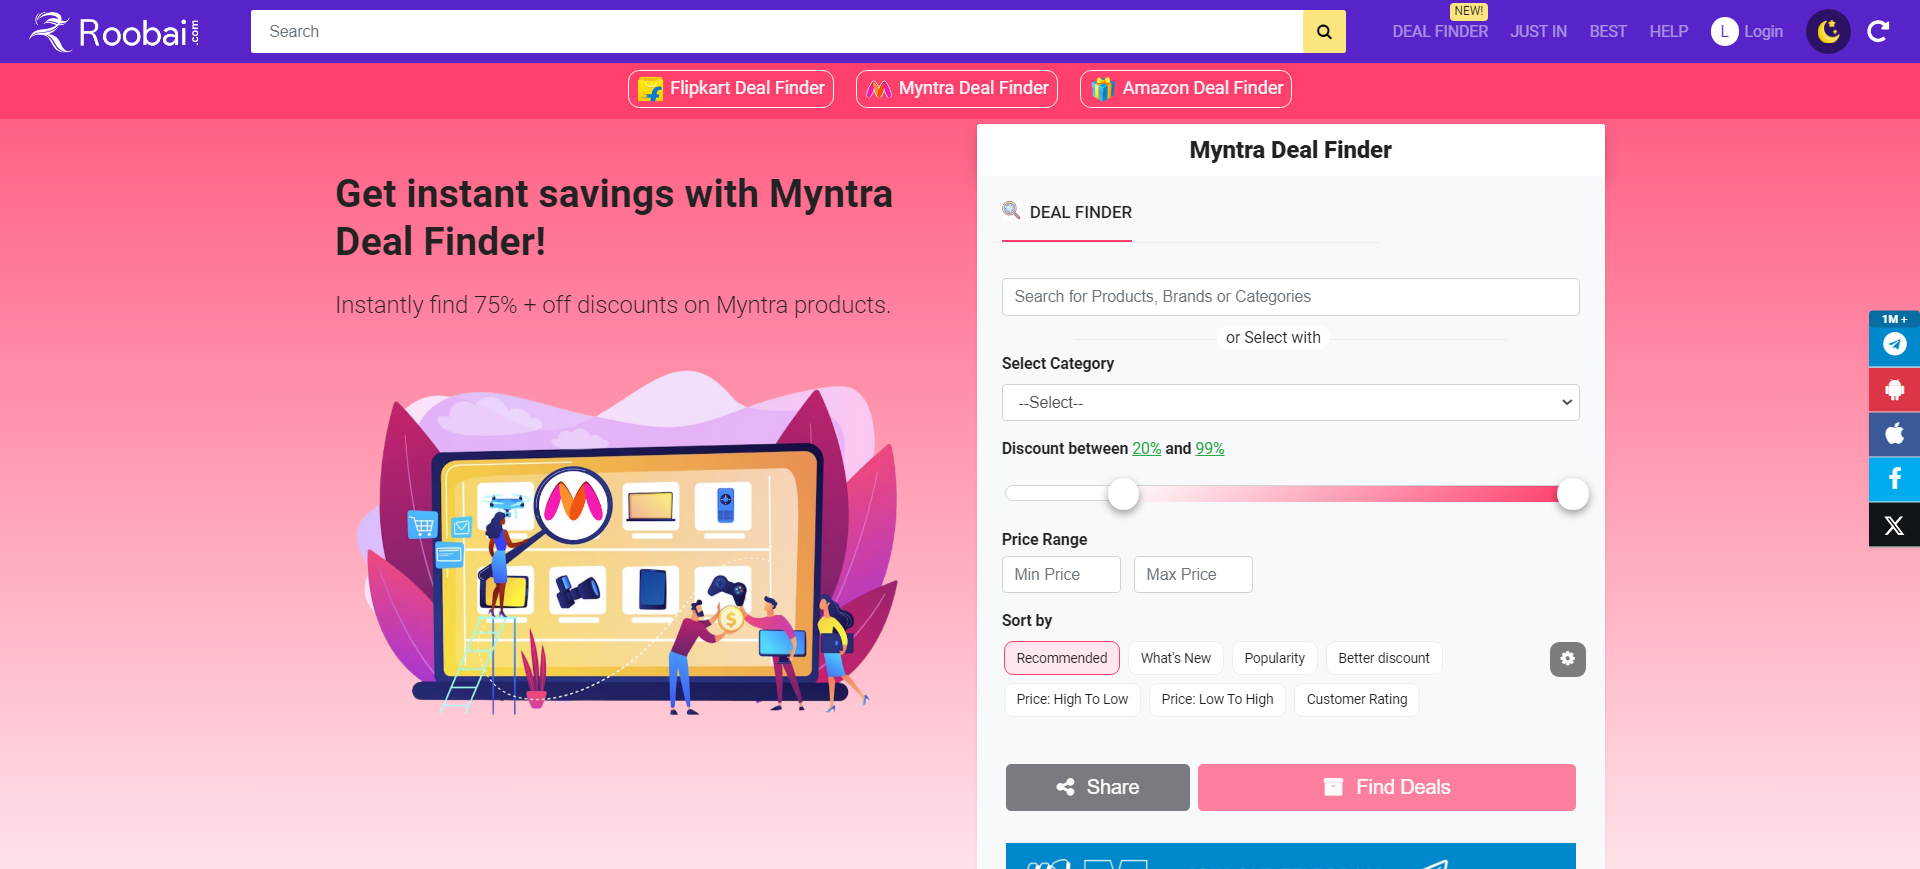The image size is (1920, 869).
Task: Open BEST menu item
Action: [1608, 32]
